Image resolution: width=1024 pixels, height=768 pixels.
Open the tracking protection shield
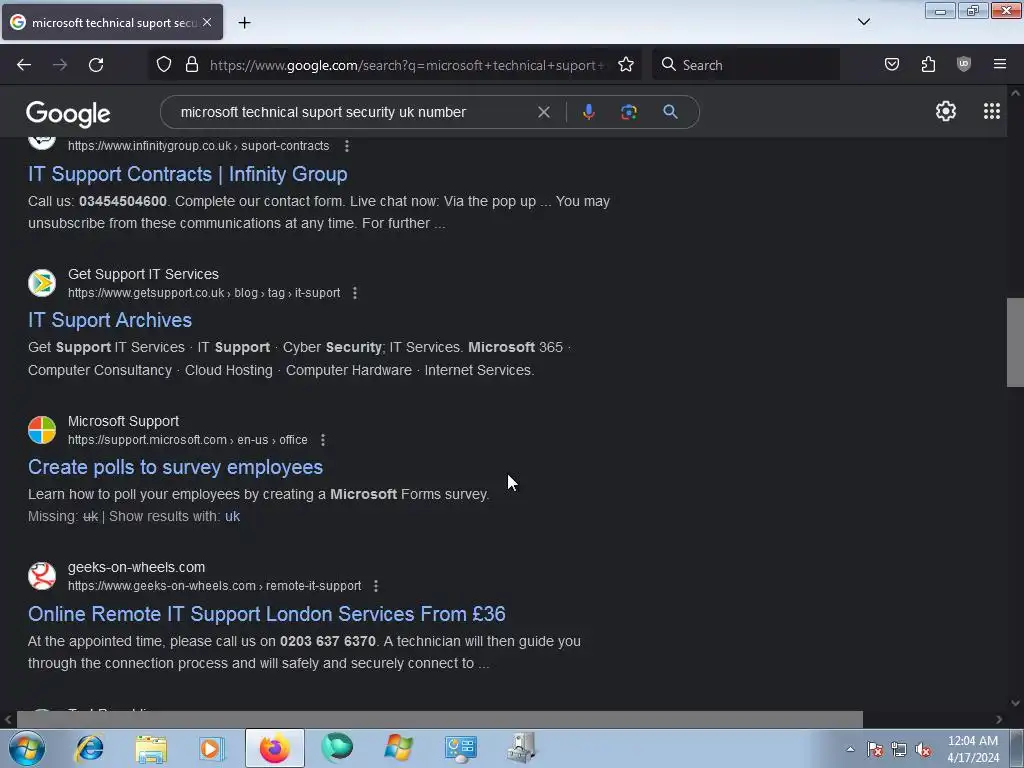click(x=164, y=65)
